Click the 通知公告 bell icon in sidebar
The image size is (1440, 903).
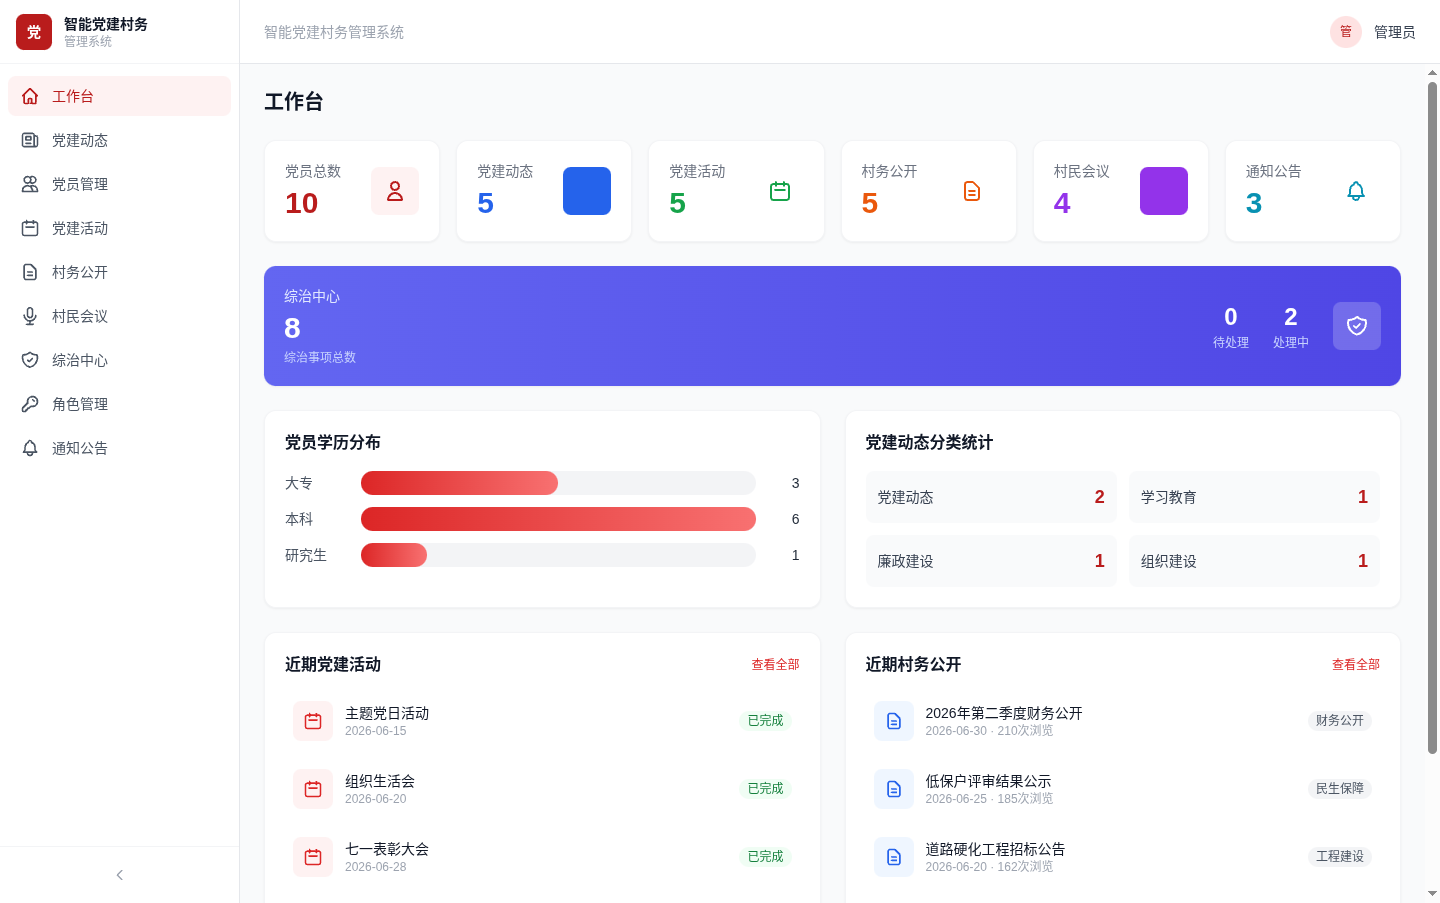pos(30,448)
